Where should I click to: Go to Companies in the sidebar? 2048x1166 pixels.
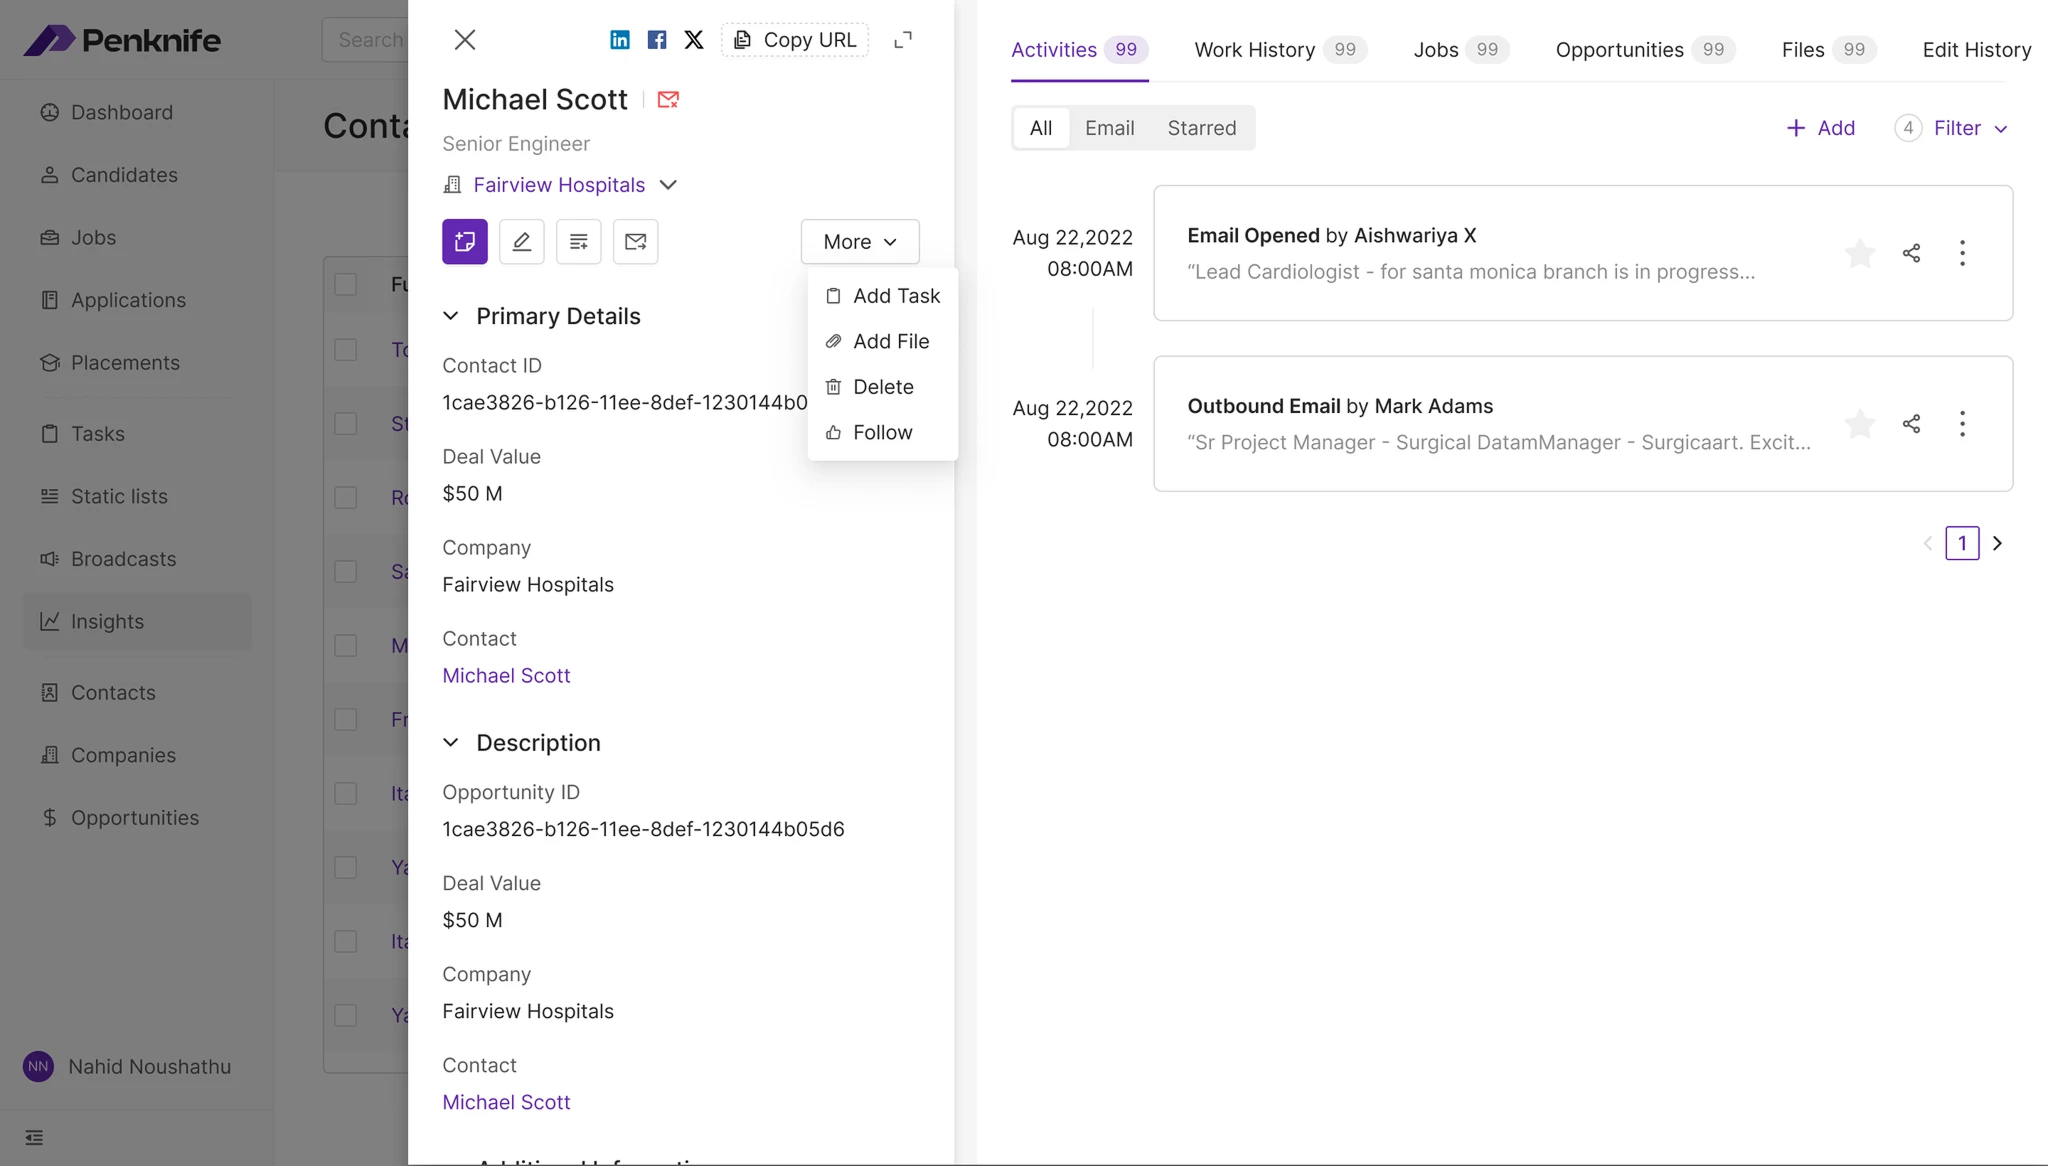tap(137, 755)
